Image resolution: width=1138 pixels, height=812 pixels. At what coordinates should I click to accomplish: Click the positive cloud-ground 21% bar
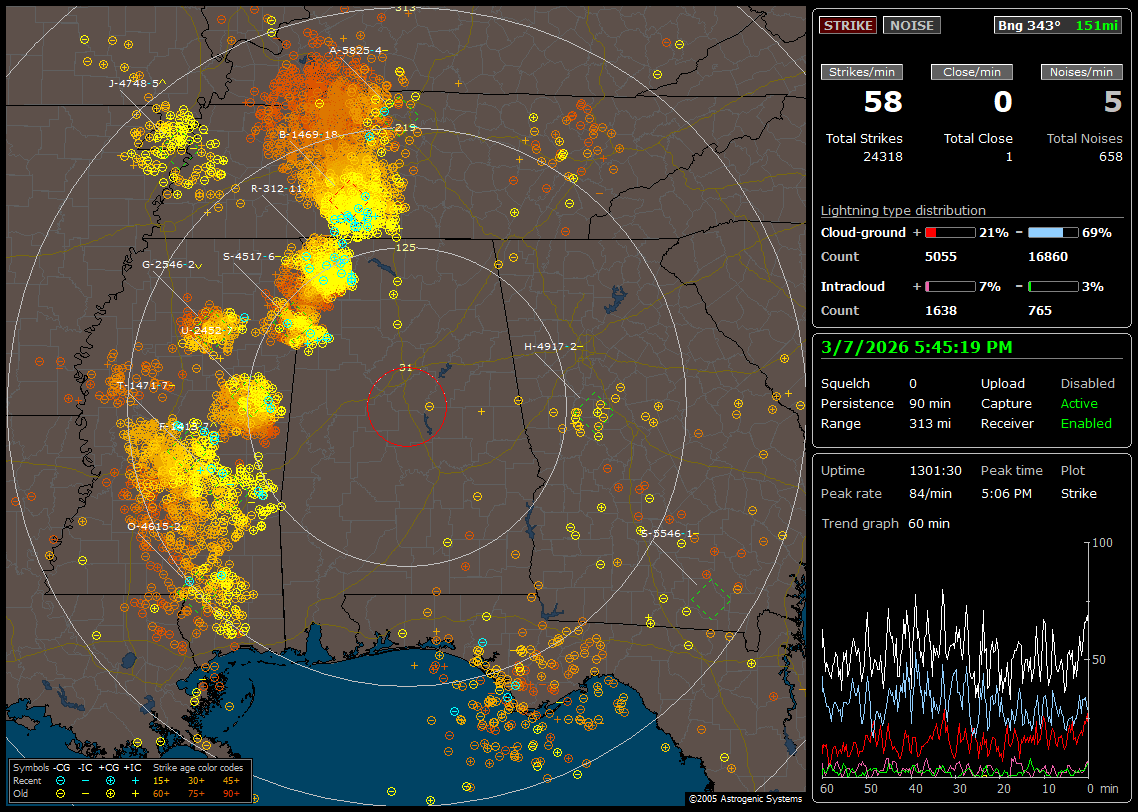(949, 232)
